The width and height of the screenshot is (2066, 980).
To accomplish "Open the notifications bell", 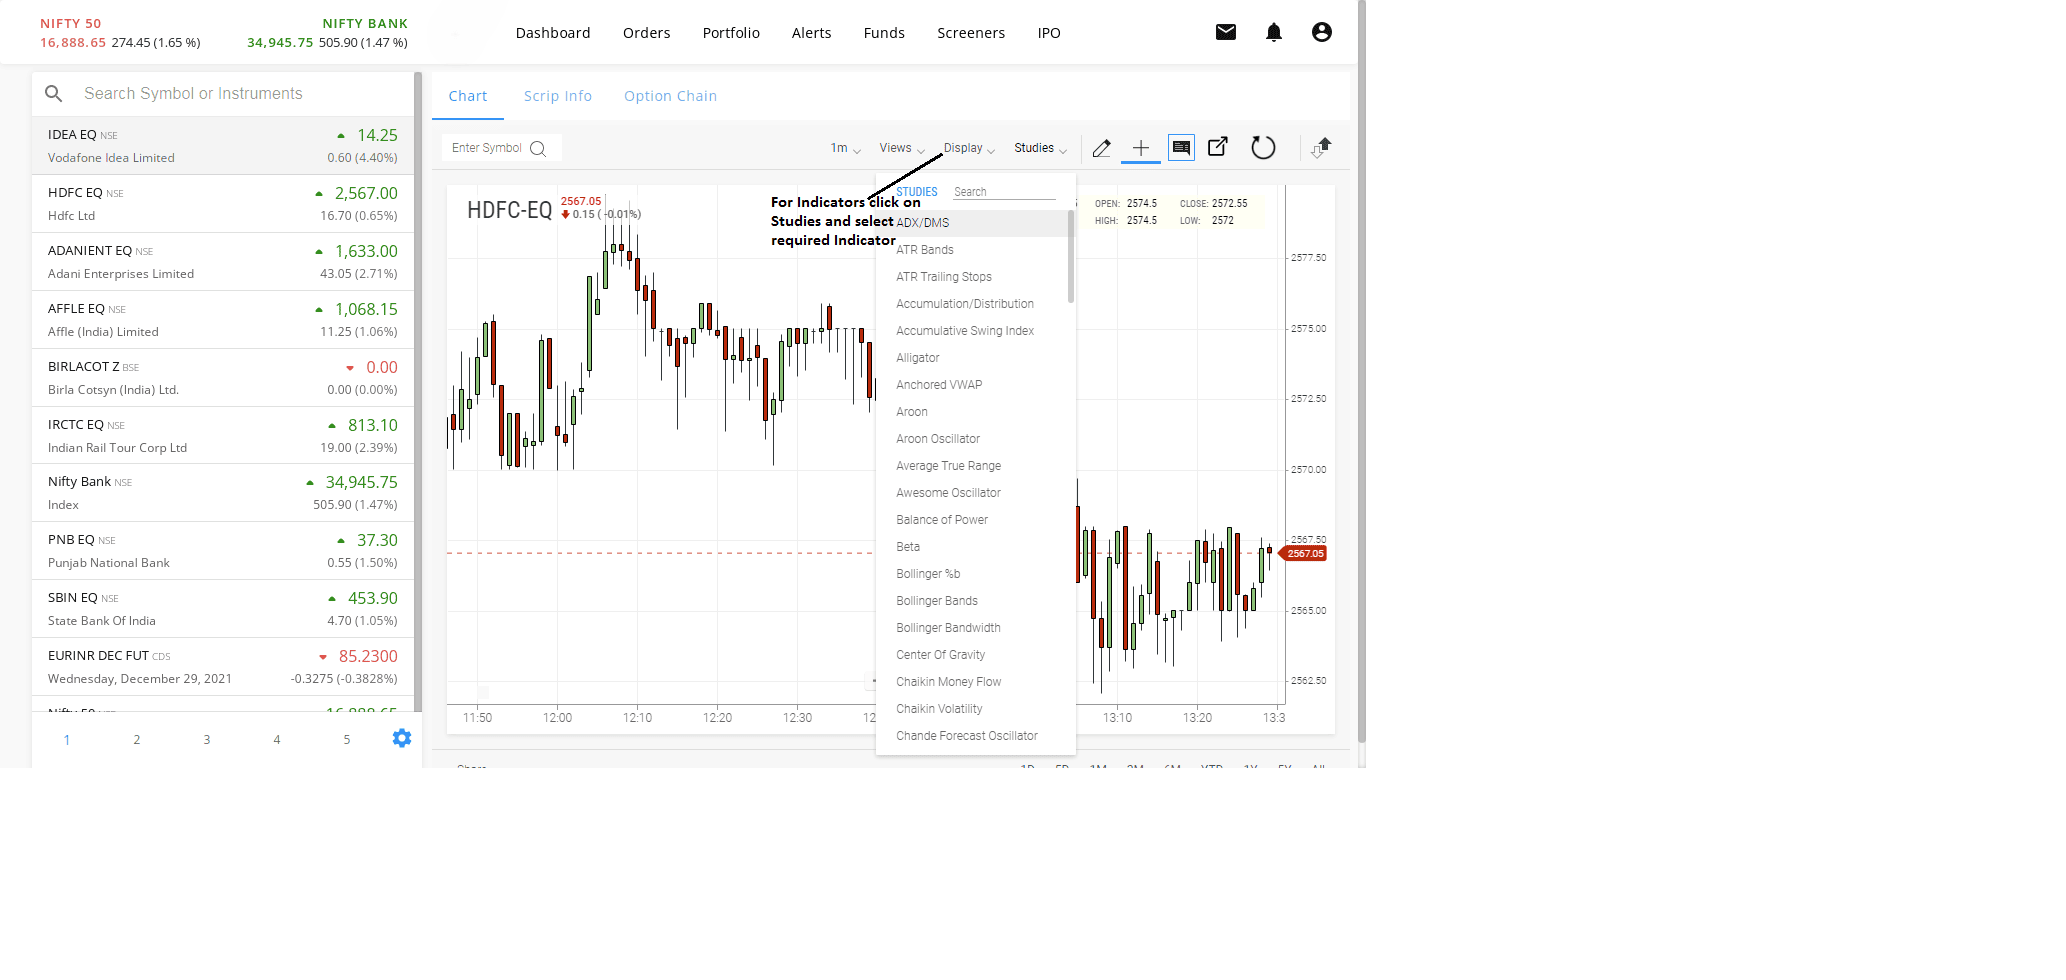I will [x=1273, y=32].
